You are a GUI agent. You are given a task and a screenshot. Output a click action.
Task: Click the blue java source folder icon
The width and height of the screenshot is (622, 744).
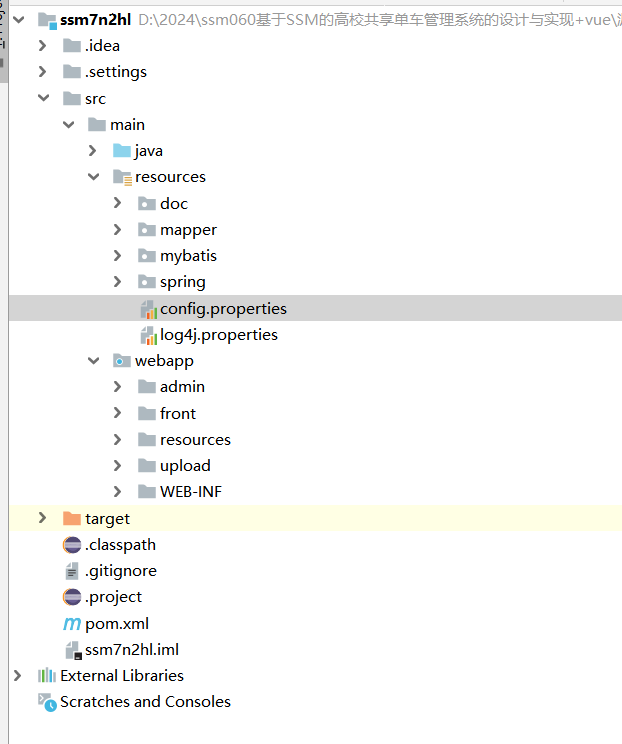point(122,151)
